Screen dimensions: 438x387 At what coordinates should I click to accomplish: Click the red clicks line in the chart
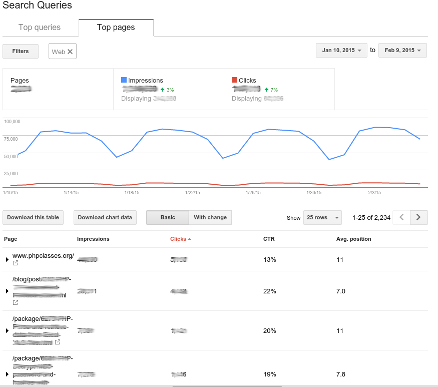[x=215, y=184]
